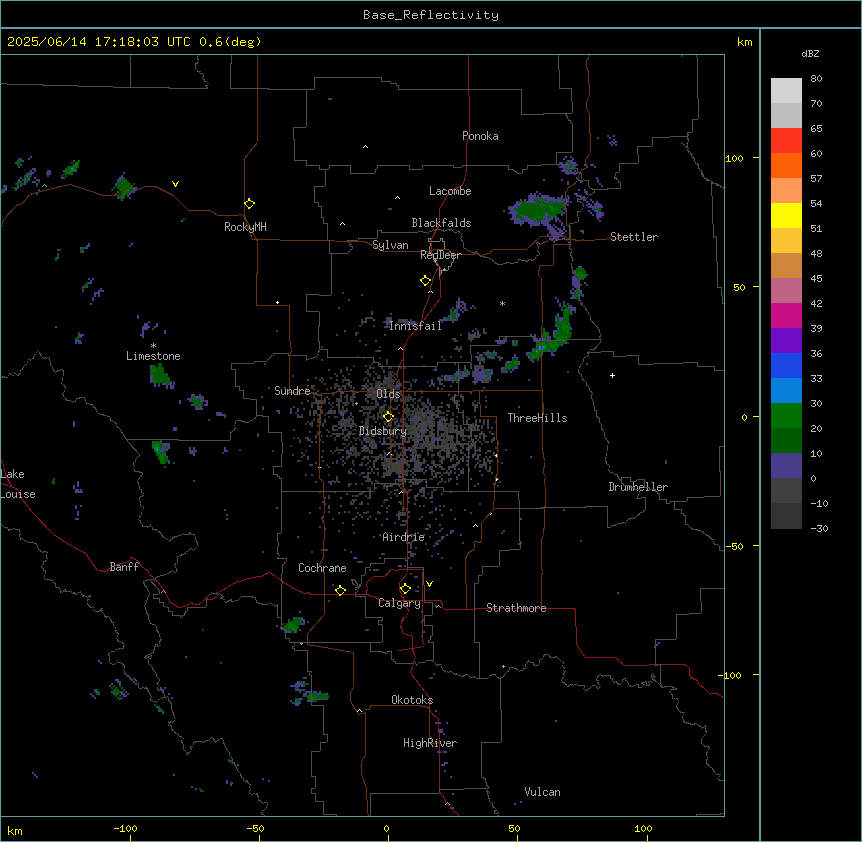
Task: Click the yellow diamond marker south of RedDeer
Action: click(x=425, y=280)
